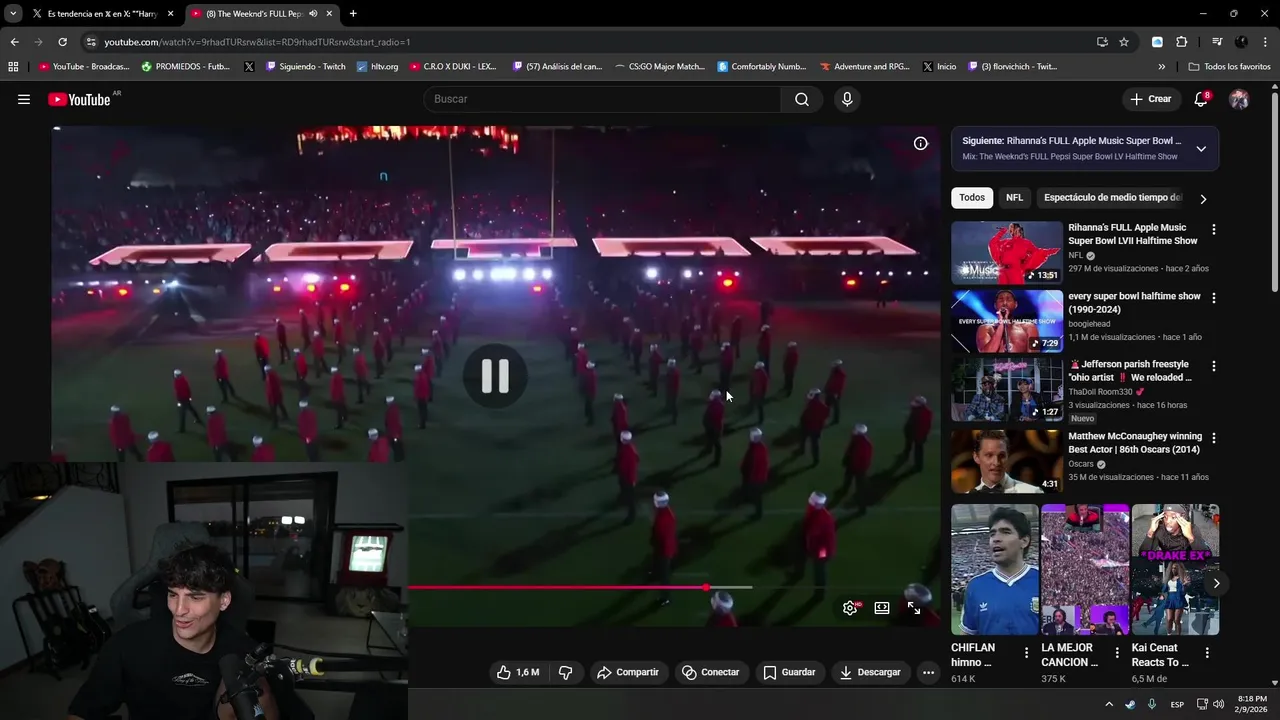Open options for CHIFLAN himno short
The image size is (1280, 720).
click(1026, 652)
